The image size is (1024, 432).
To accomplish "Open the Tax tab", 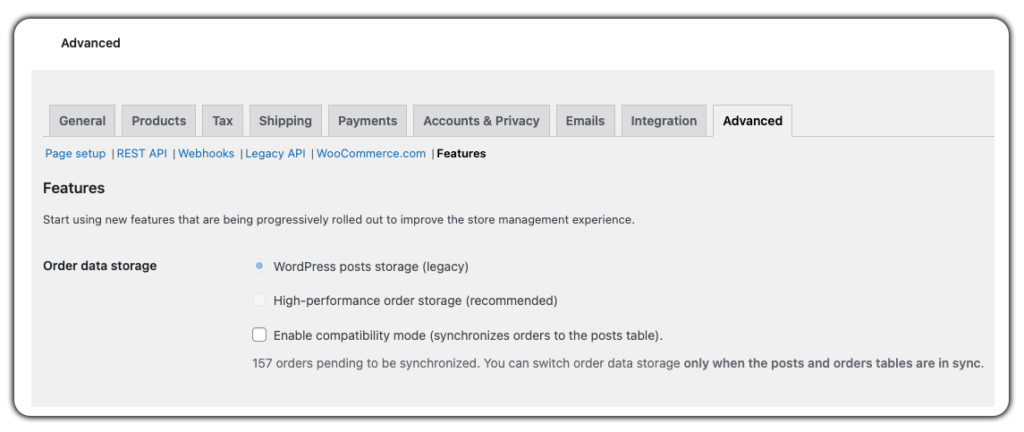I will [222, 121].
